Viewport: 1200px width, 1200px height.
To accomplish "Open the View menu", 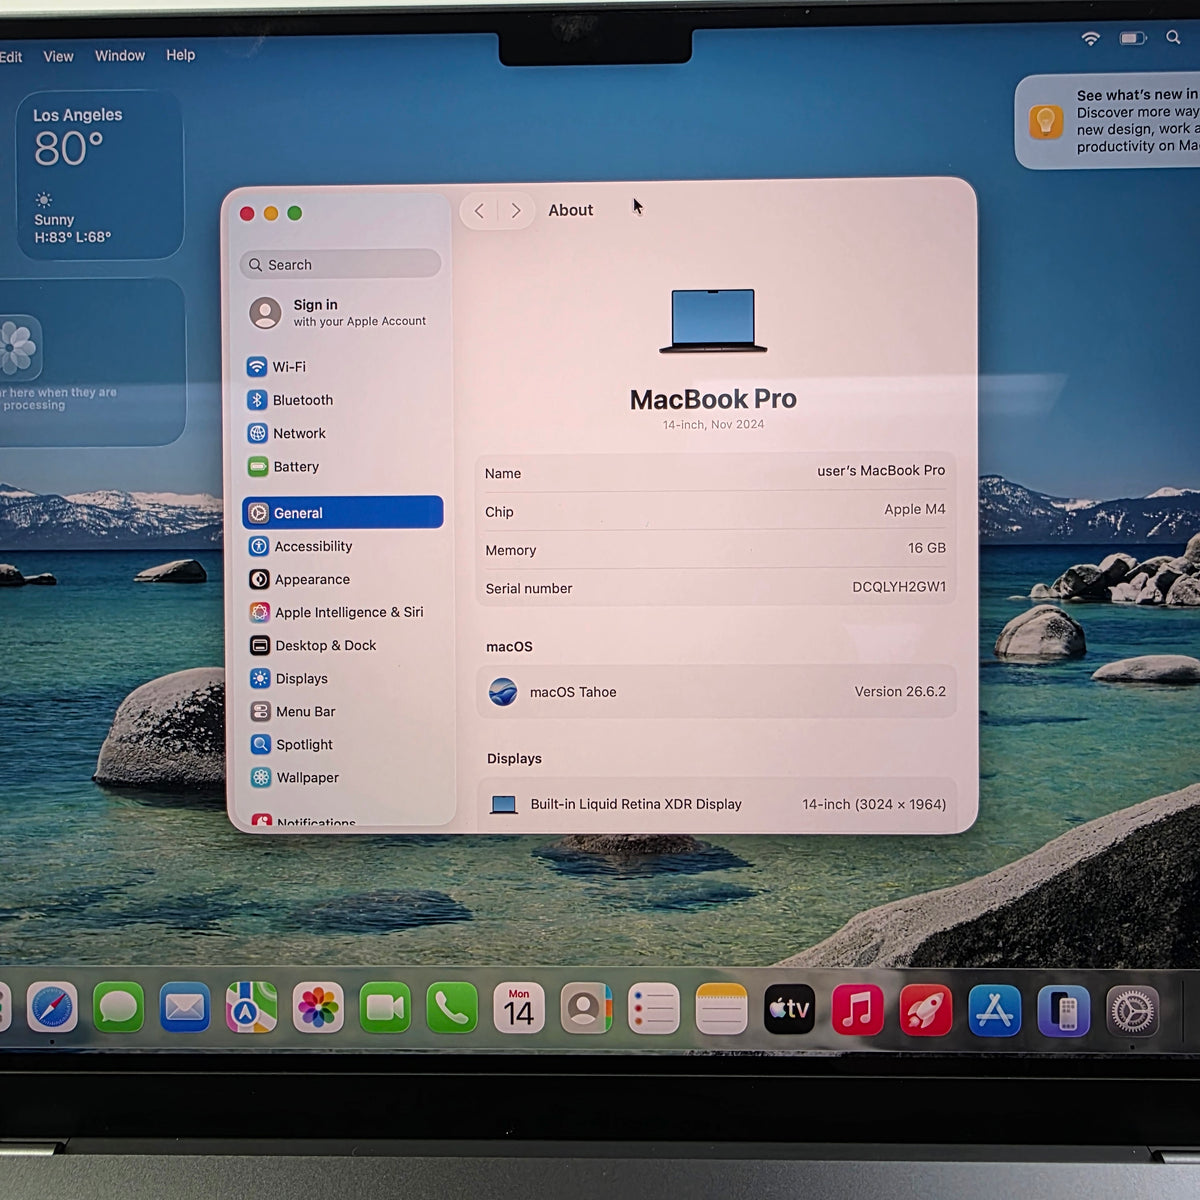I will coord(58,56).
